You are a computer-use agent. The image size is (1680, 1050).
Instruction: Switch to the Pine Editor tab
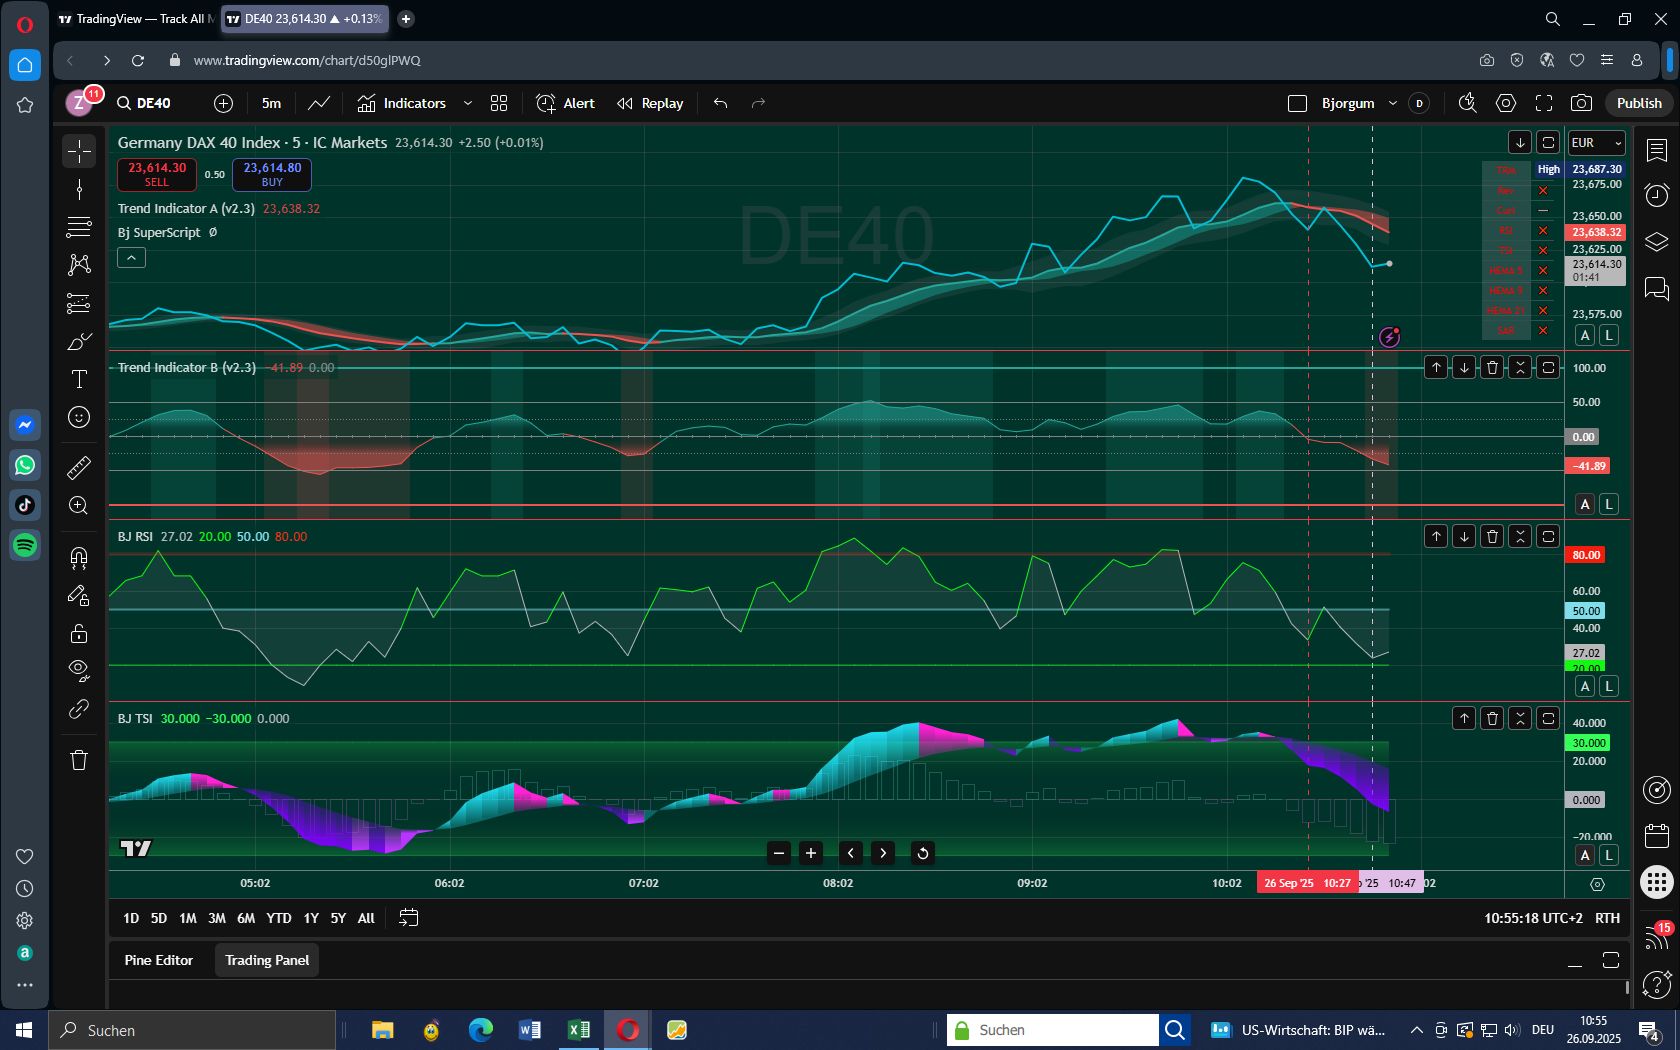coord(158,960)
